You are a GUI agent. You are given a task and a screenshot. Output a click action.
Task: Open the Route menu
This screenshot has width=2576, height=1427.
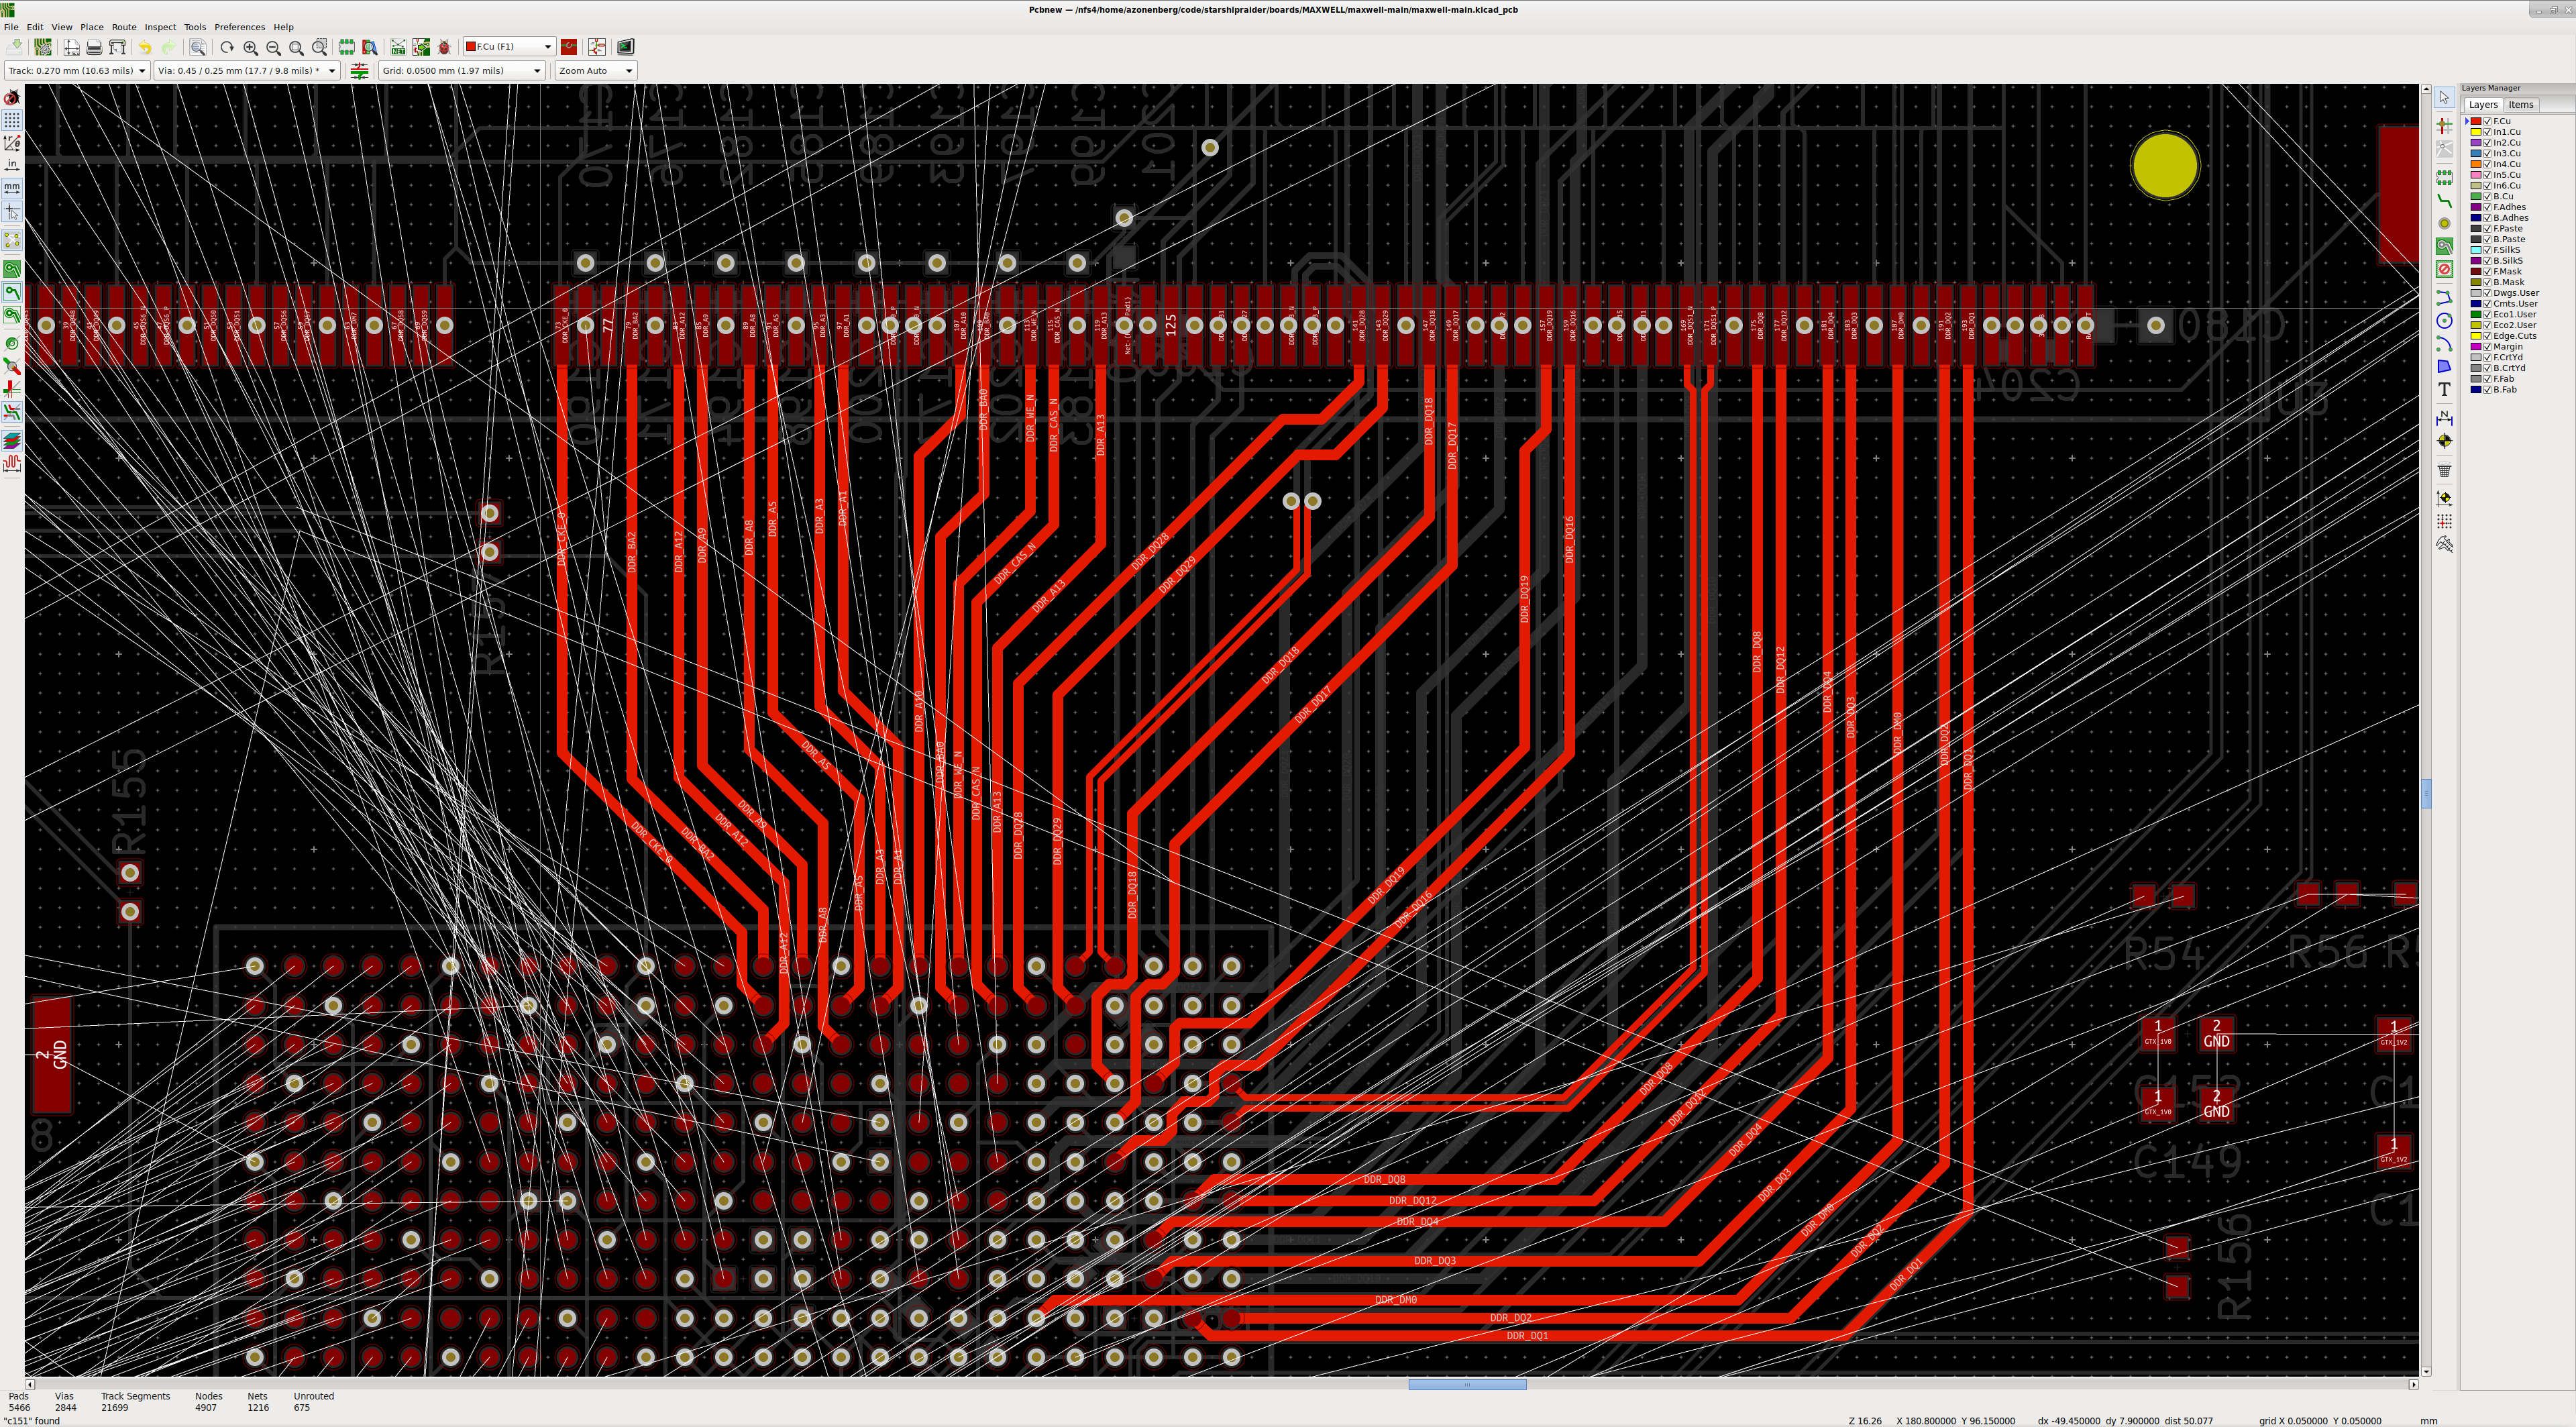pyautogui.click(x=124, y=27)
